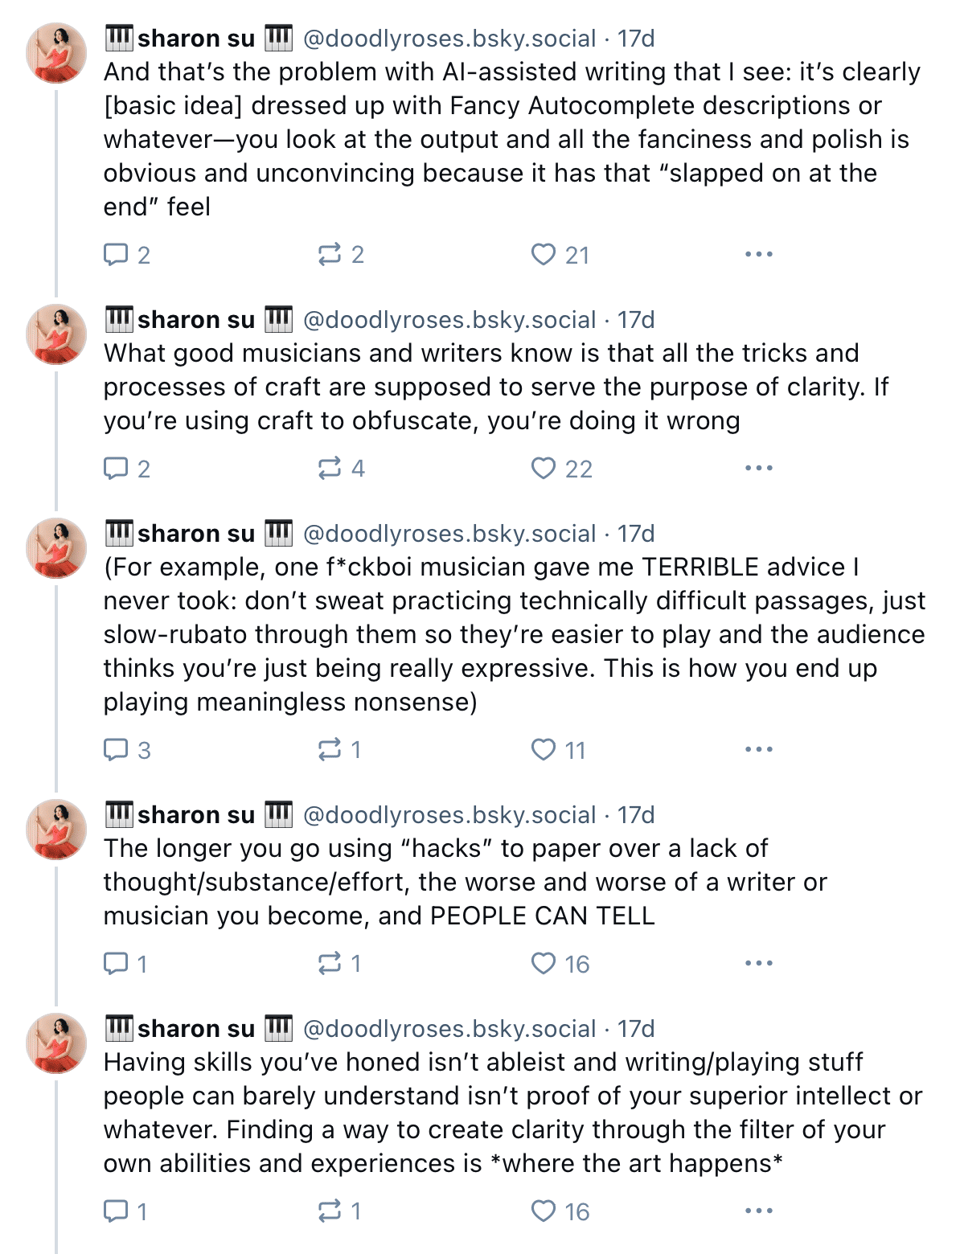The width and height of the screenshot is (960, 1254).
Task: Click the repost icon on the hacks post
Action: pos(332,963)
